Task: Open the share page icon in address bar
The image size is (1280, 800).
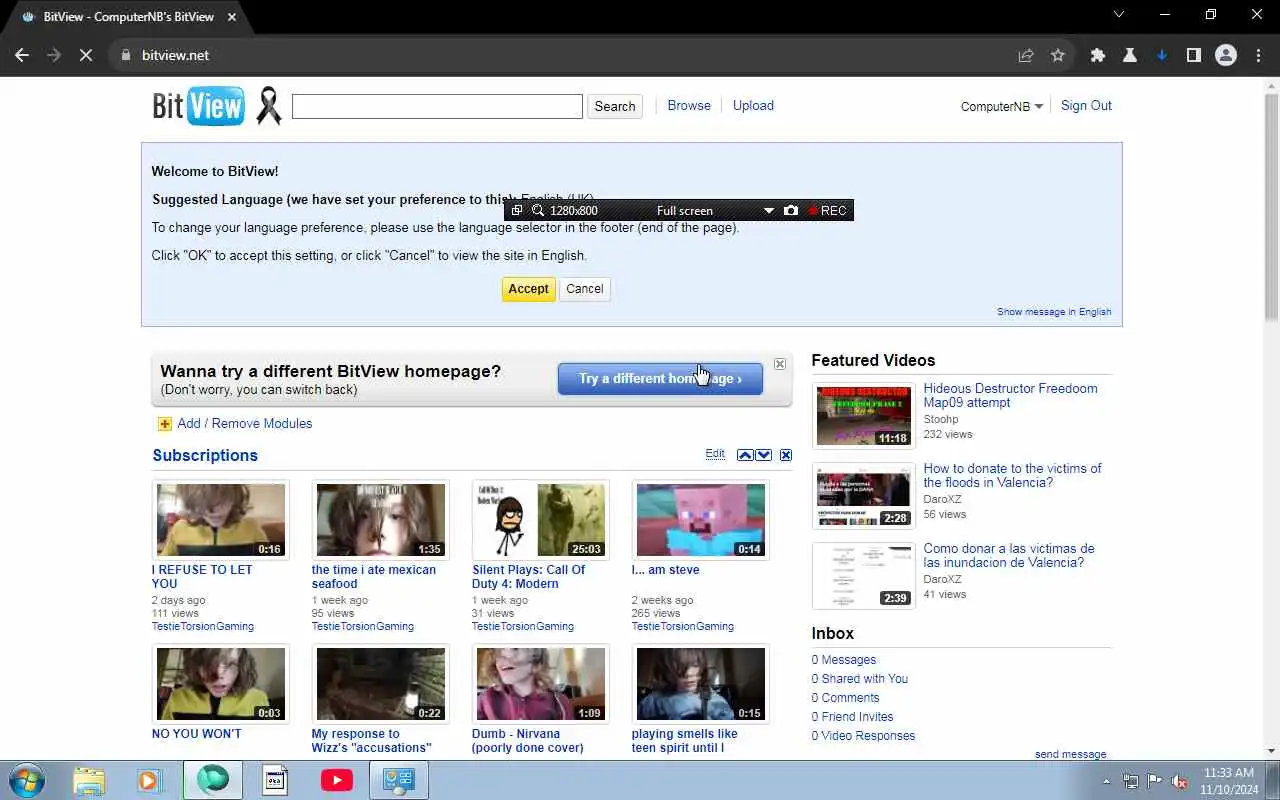Action: (x=1026, y=55)
